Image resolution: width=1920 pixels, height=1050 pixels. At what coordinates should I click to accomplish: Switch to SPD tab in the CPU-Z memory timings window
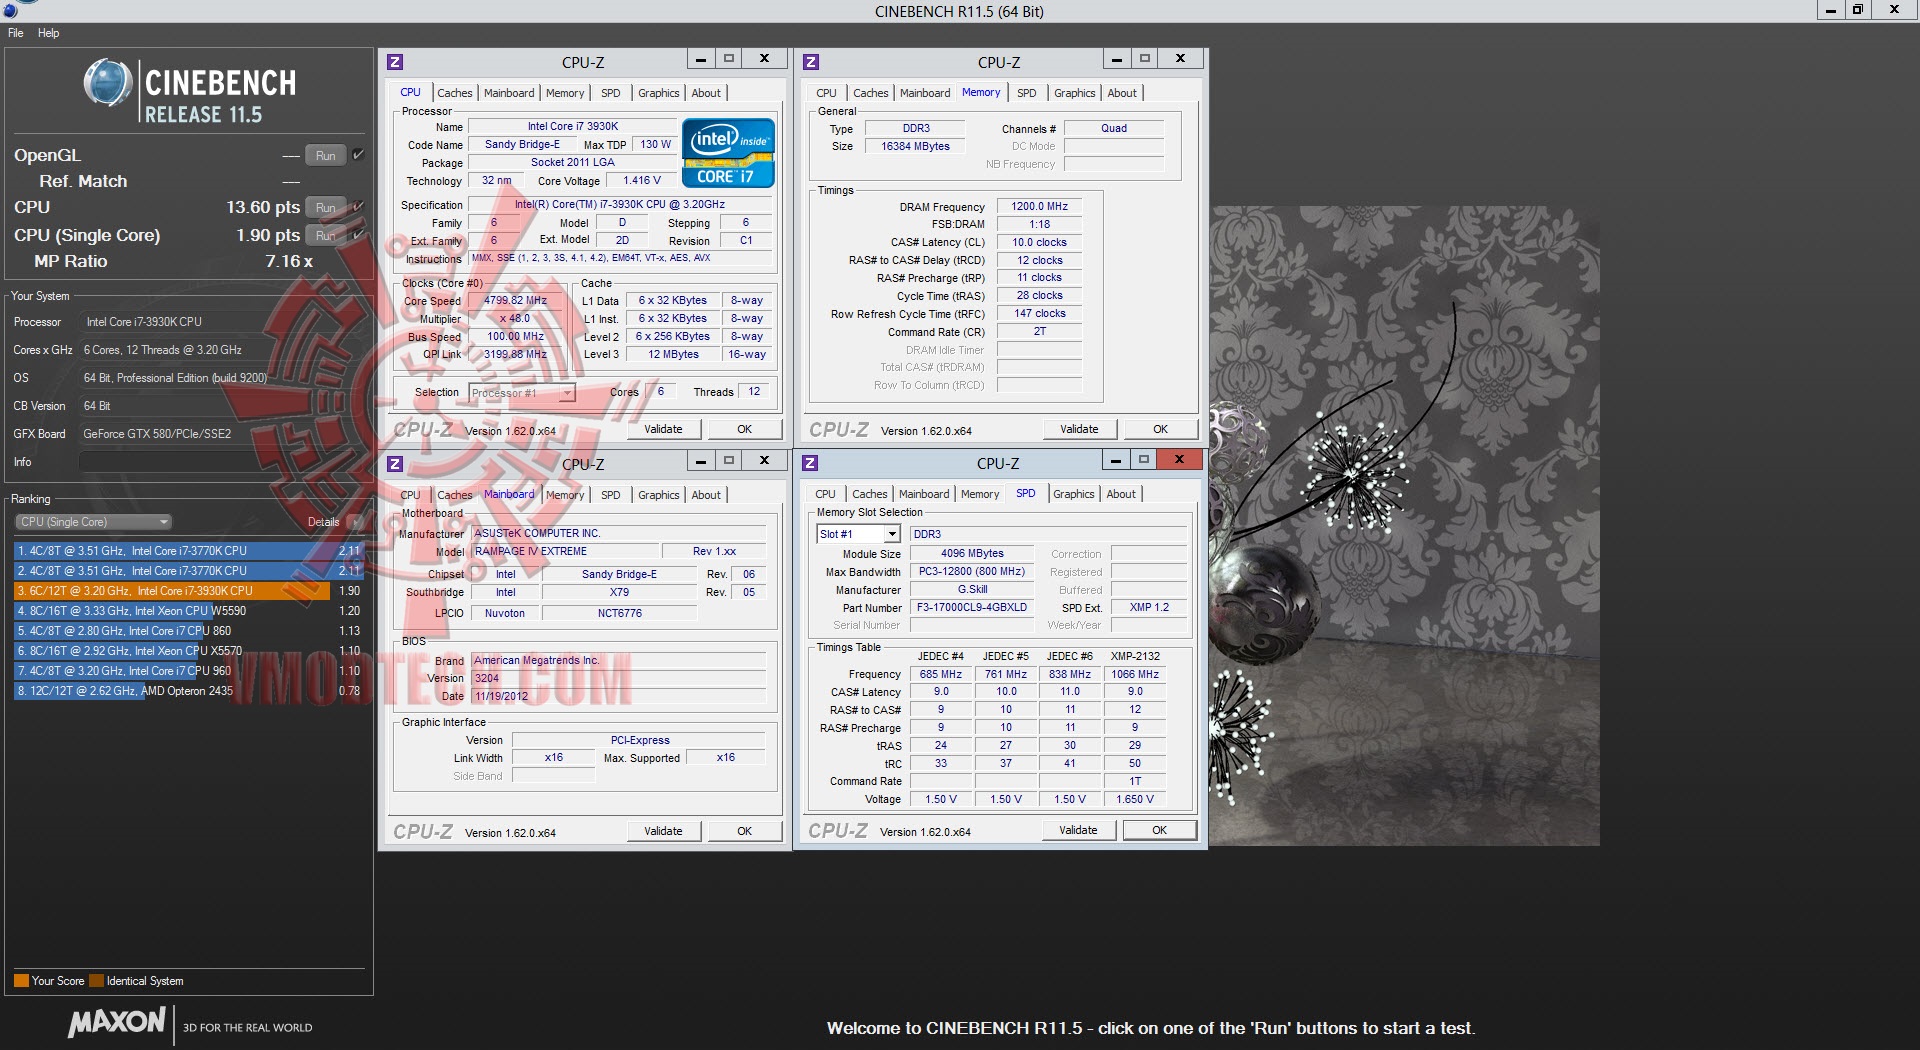pos(1027,93)
